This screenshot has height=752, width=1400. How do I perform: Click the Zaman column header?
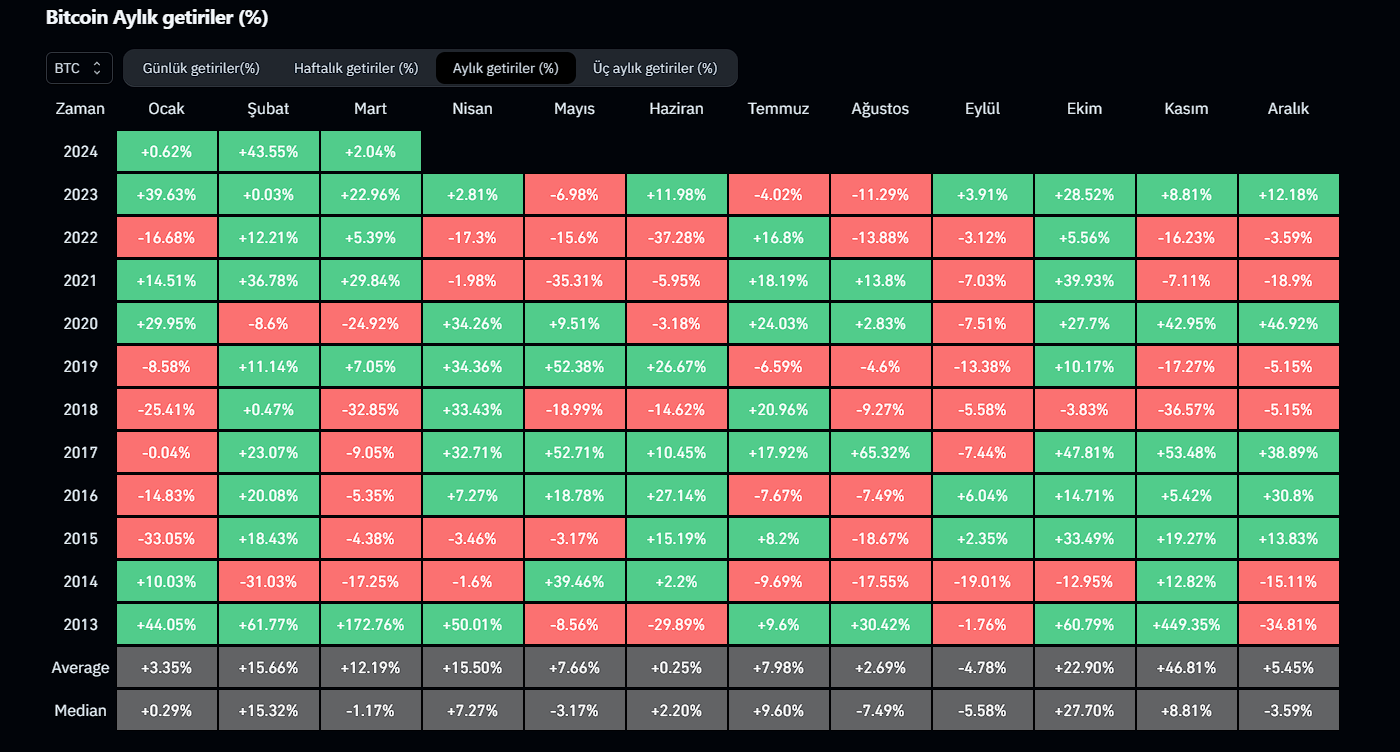80,109
